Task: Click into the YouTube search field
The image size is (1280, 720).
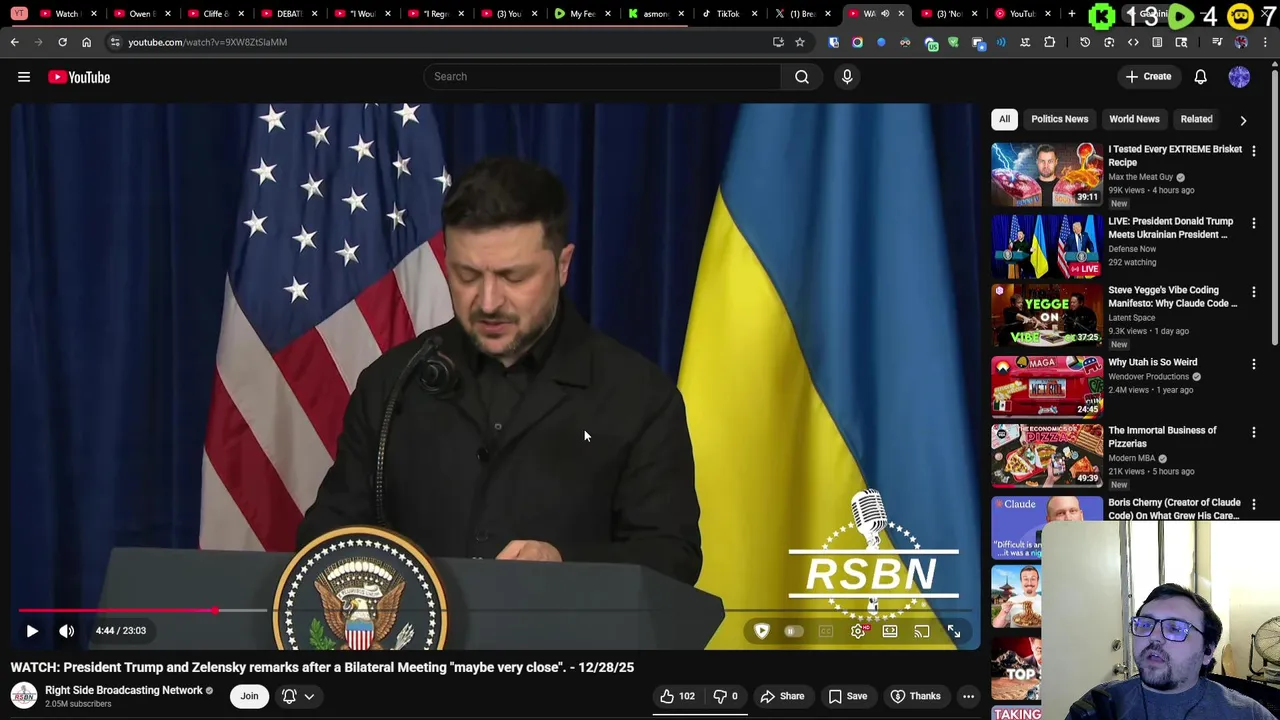Action: pos(603,76)
